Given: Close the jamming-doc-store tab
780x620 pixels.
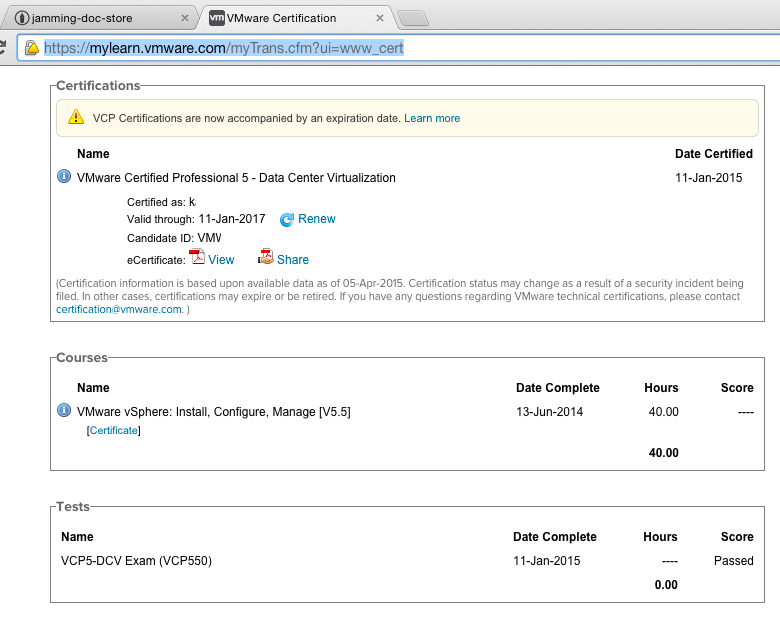Looking at the screenshot, I should 185,18.
